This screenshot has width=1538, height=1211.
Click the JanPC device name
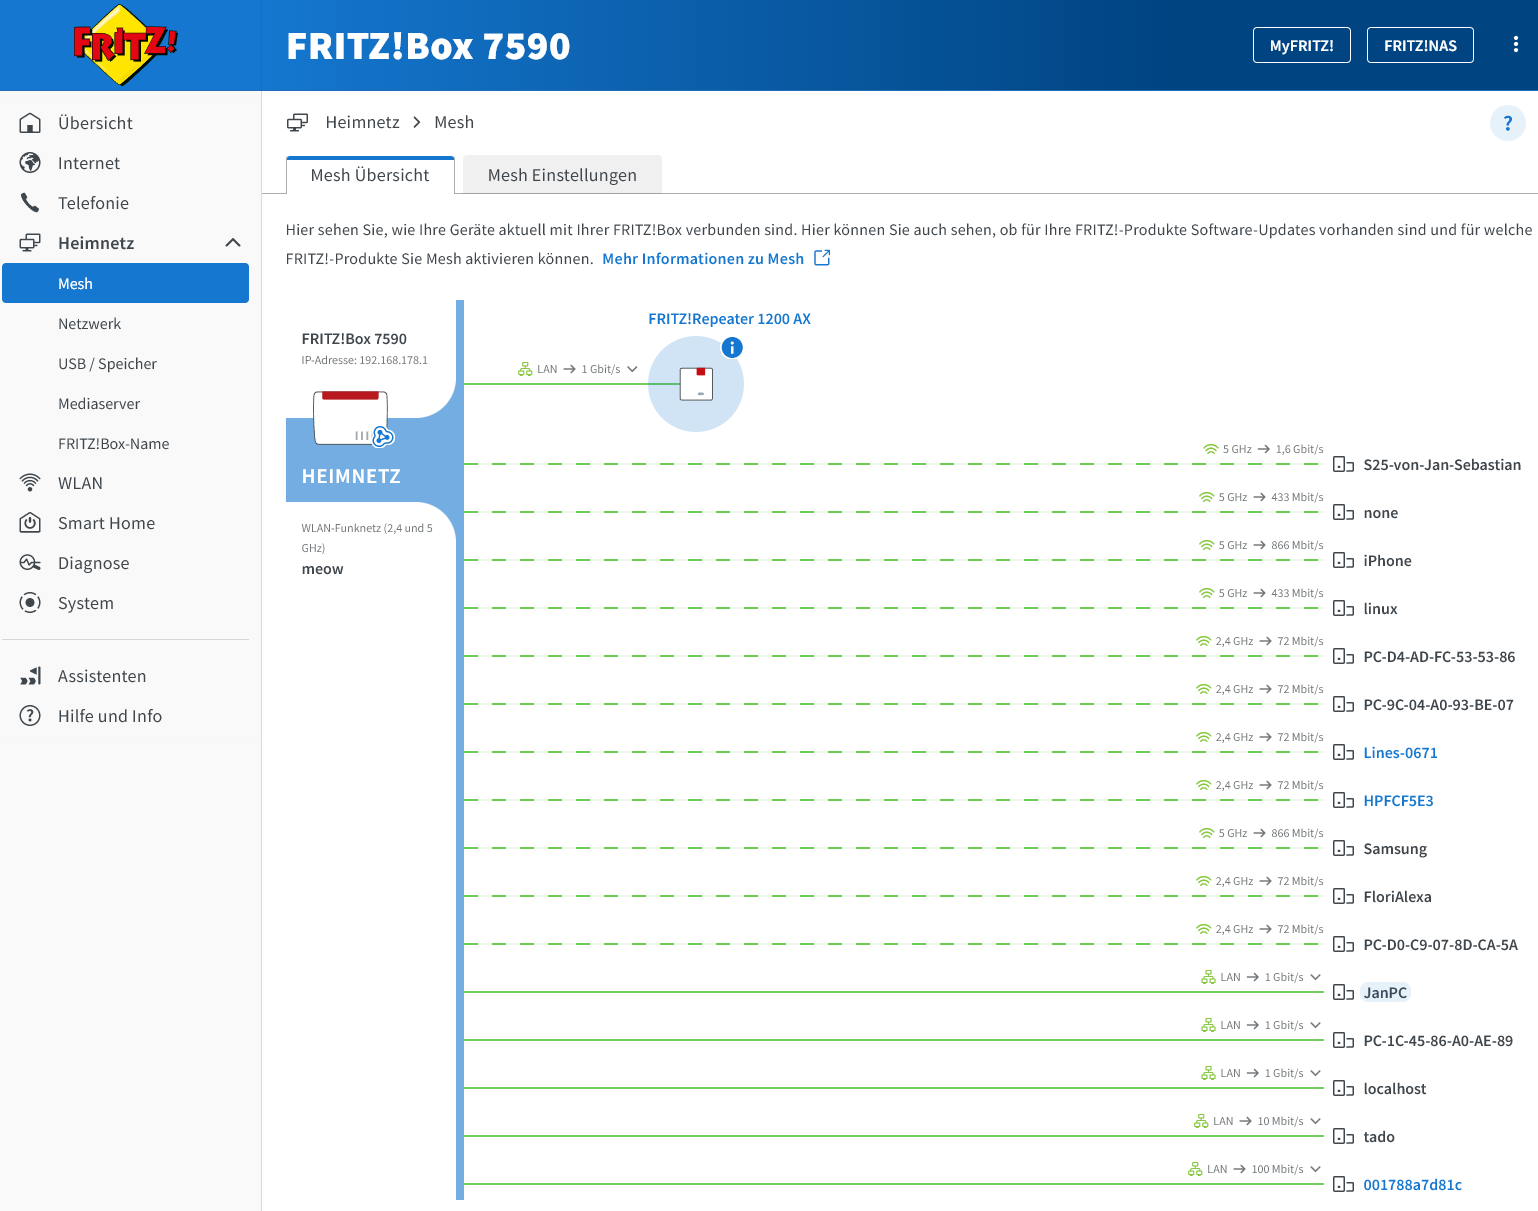pos(1385,993)
